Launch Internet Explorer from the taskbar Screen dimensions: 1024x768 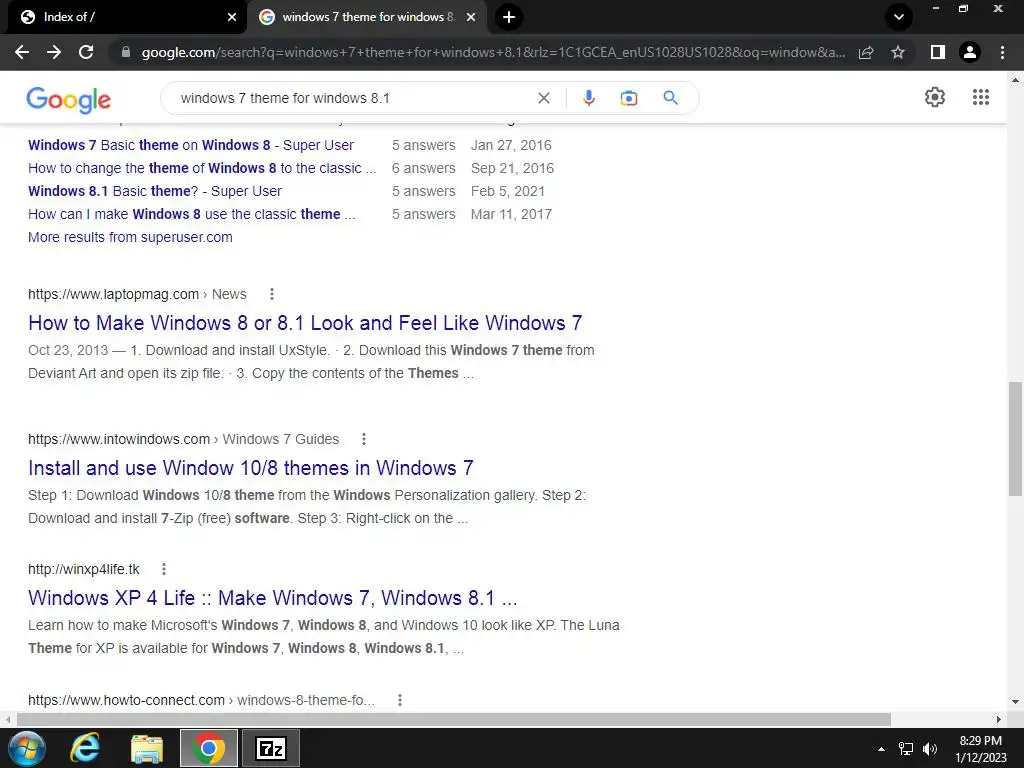coord(86,748)
